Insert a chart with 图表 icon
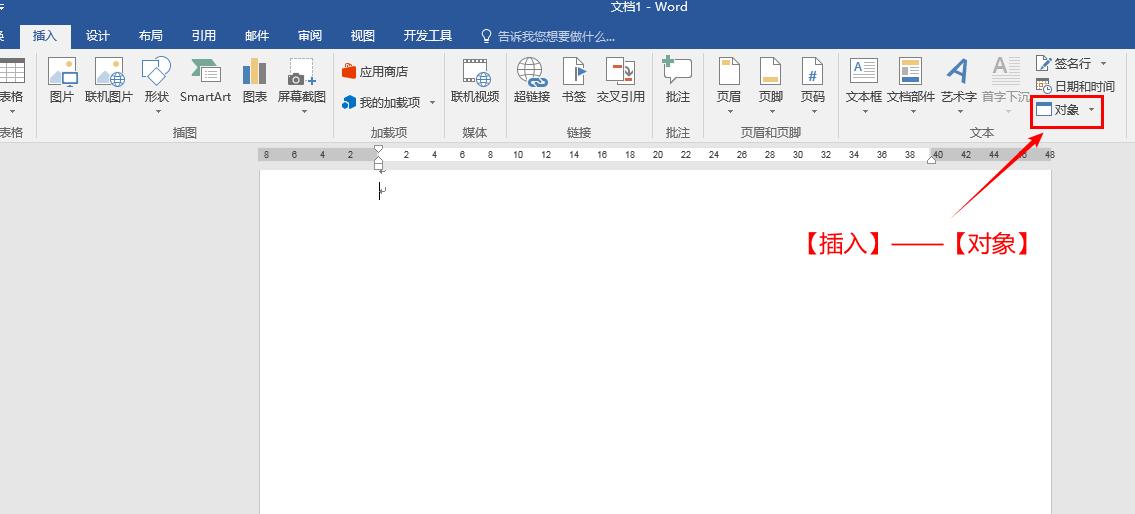This screenshot has width=1135, height=514. 255,79
